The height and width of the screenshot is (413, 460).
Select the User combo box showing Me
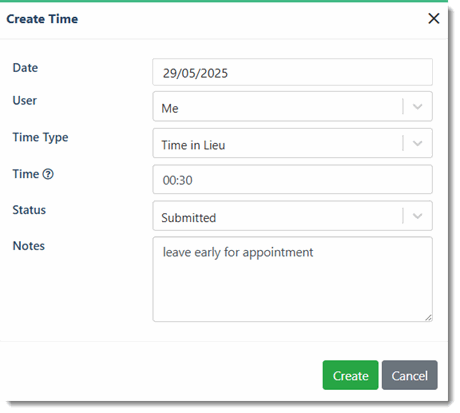point(292,107)
